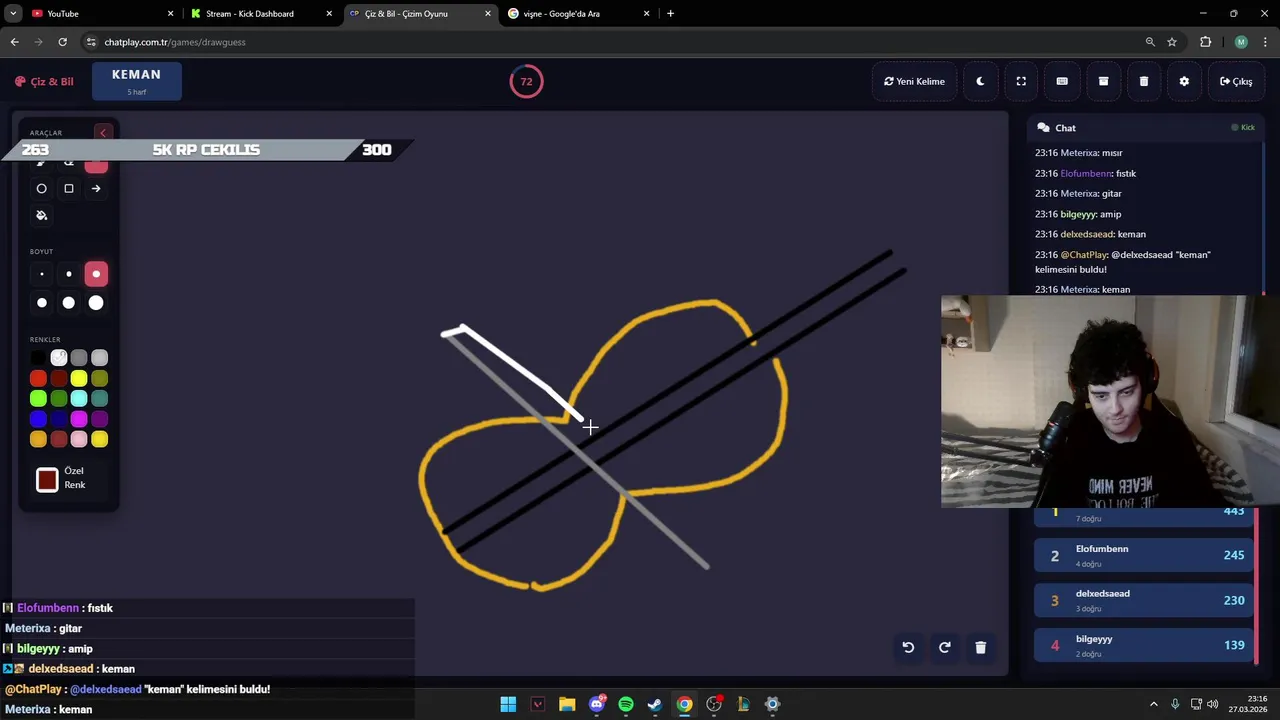This screenshot has height=720, width=1280.
Task: Select the arrow drawing tool
Action: (x=96, y=188)
